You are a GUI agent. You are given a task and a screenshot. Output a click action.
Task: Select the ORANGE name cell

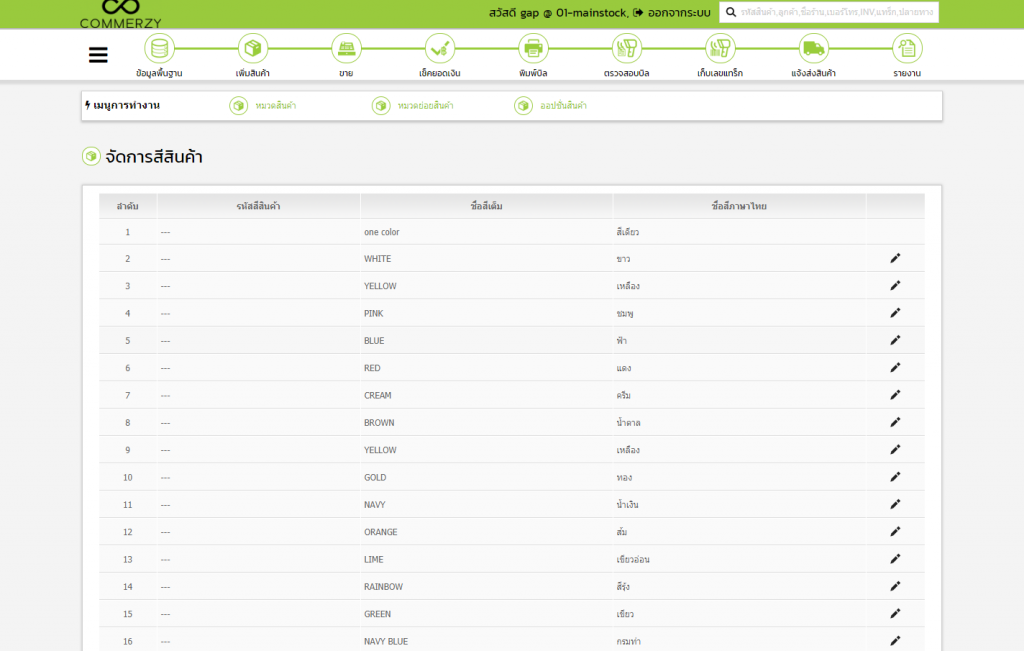click(487, 532)
